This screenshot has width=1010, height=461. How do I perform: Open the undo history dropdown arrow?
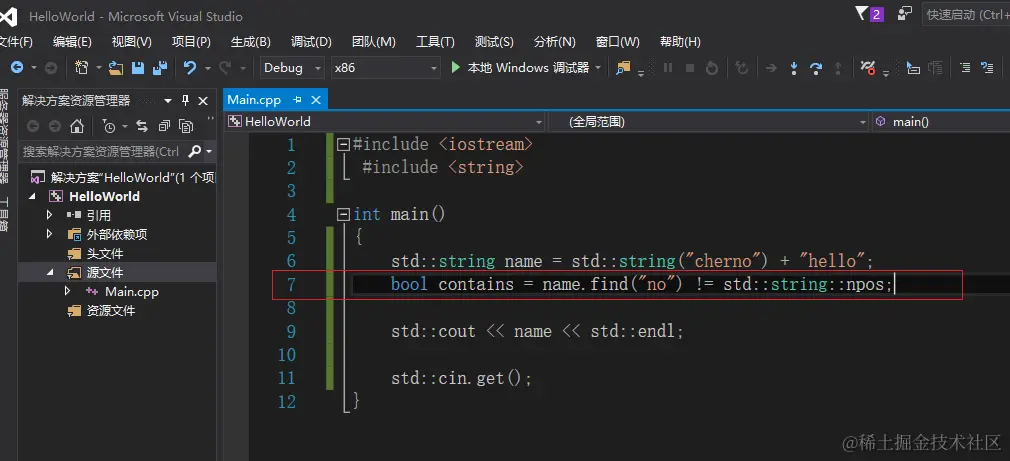point(207,68)
